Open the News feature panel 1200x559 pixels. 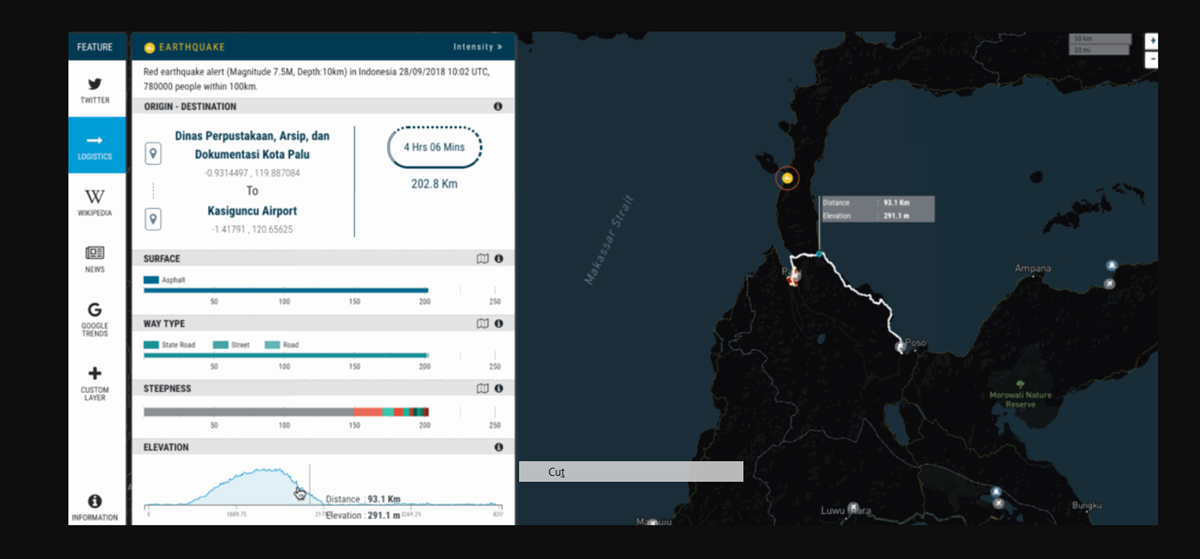point(96,259)
